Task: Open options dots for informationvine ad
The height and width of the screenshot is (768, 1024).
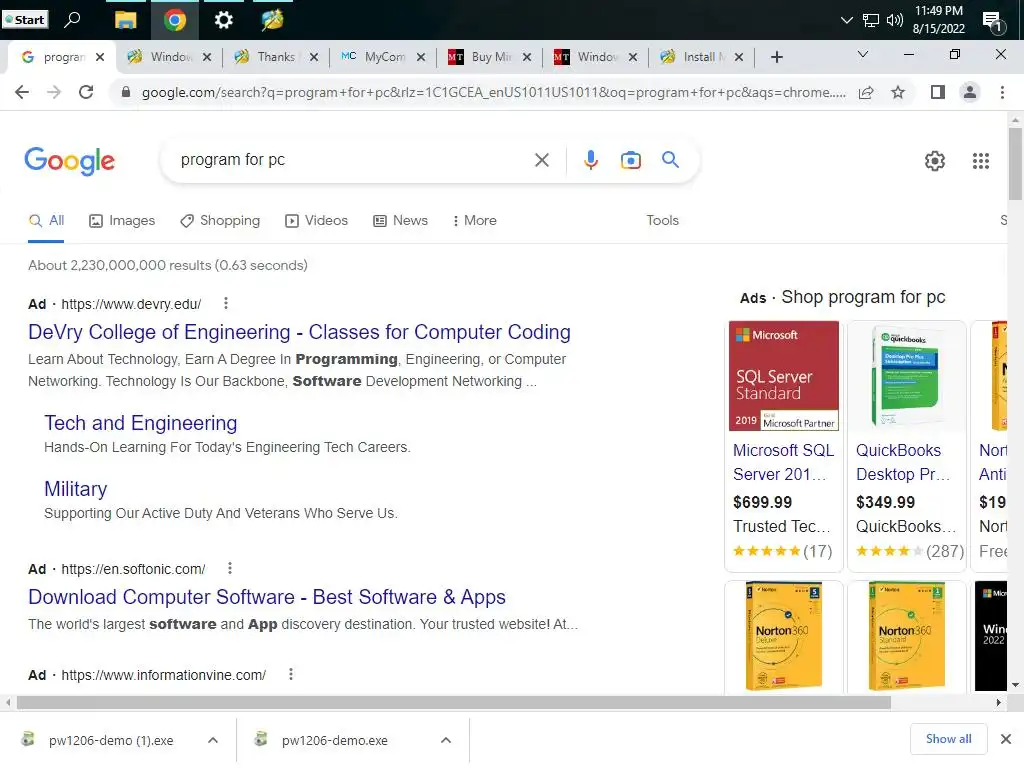Action: 291,674
